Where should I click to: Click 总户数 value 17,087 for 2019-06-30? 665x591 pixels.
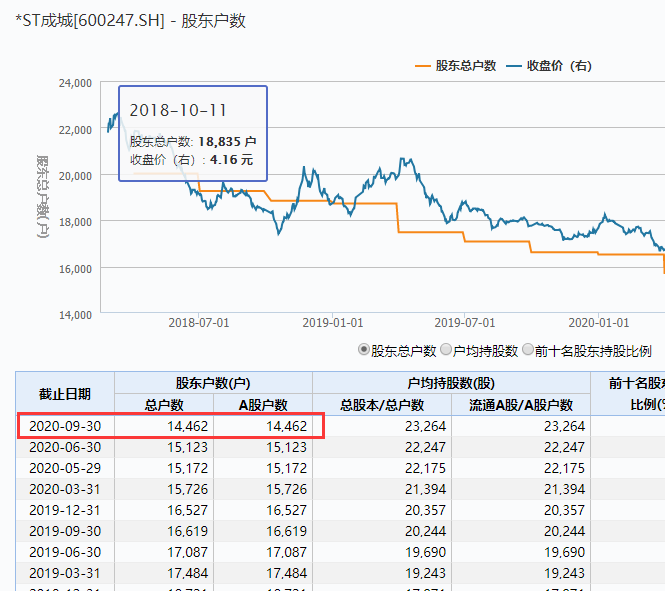pos(187,552)
